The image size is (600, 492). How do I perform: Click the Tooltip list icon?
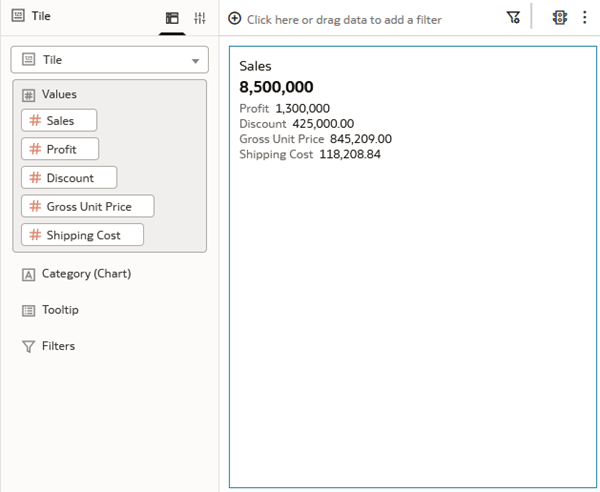(28, 310)
